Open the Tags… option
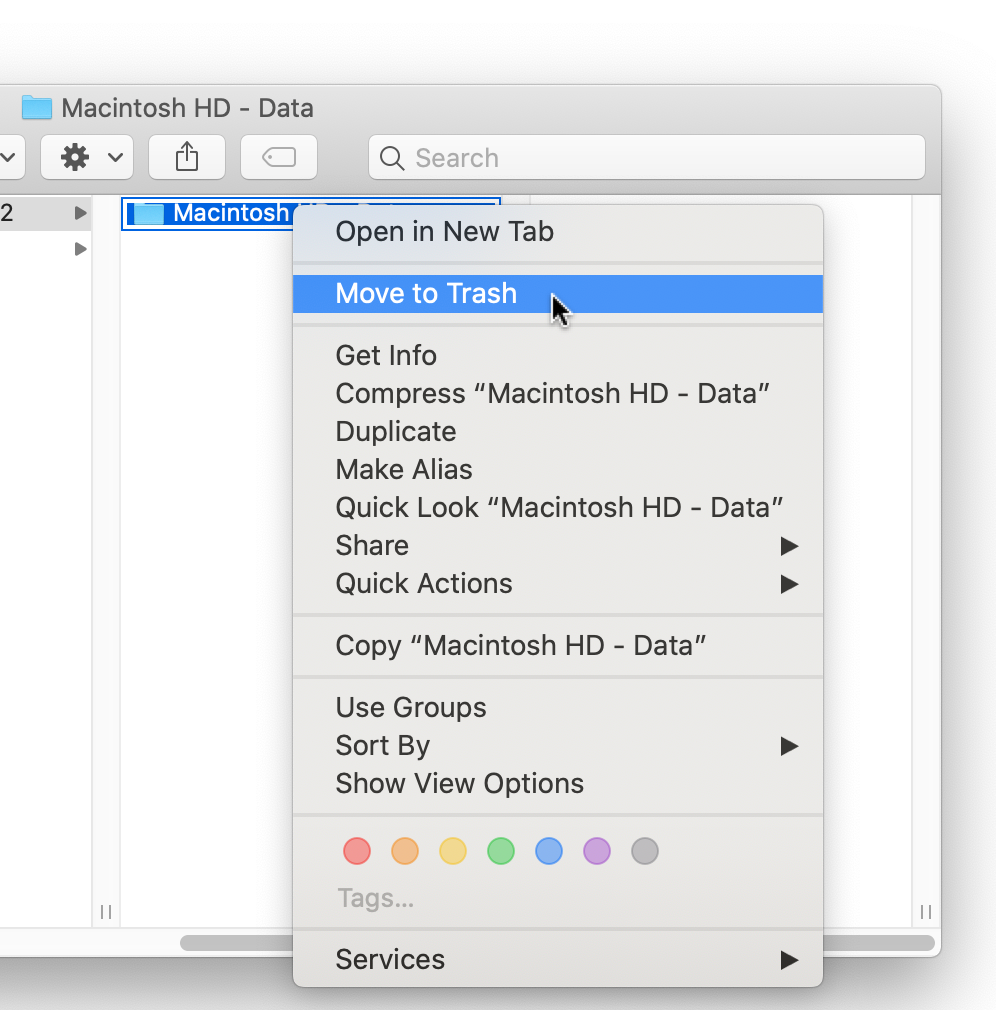The image size is (996, 1010). [x=376, y=898]
